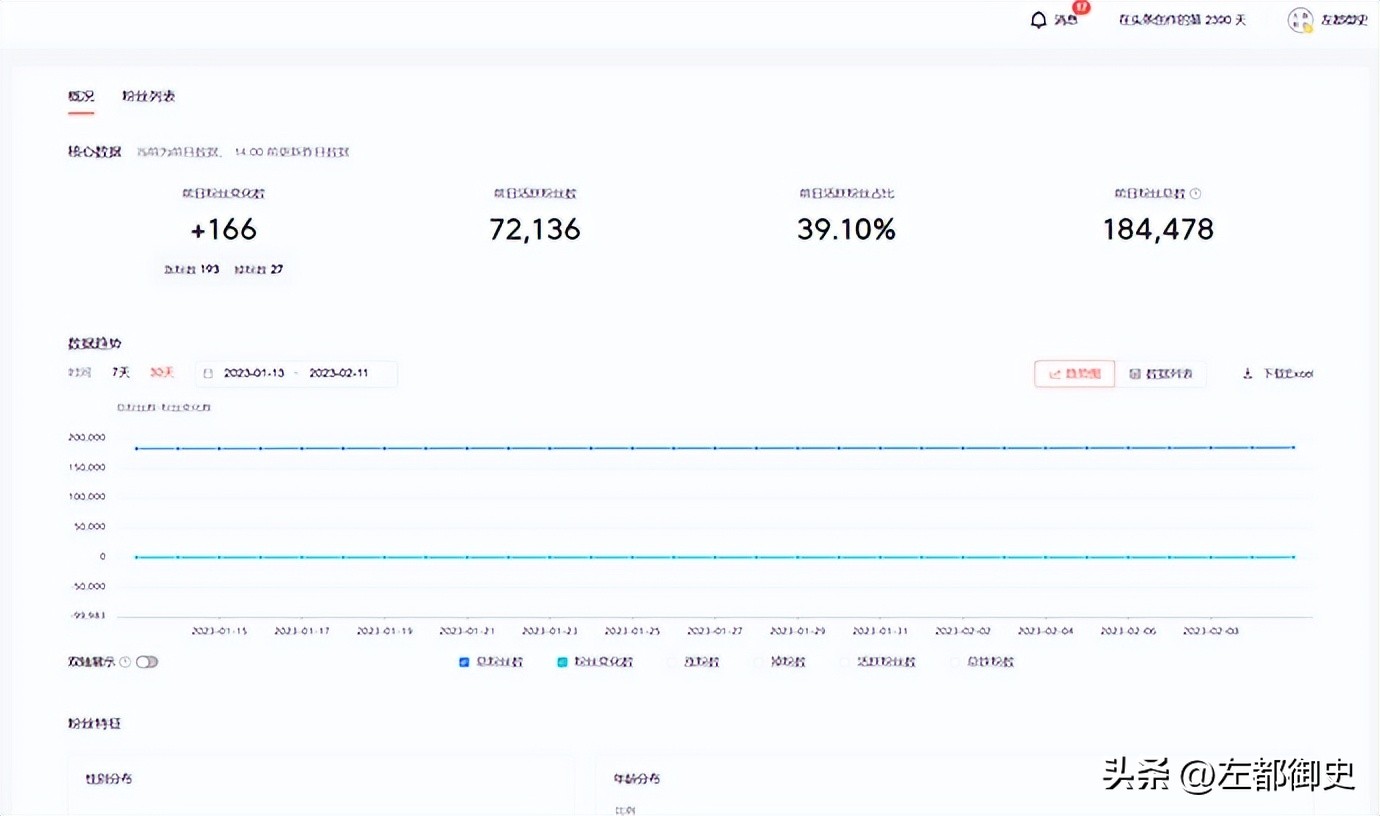Open the Overview tab with red underline

[81, 97]
